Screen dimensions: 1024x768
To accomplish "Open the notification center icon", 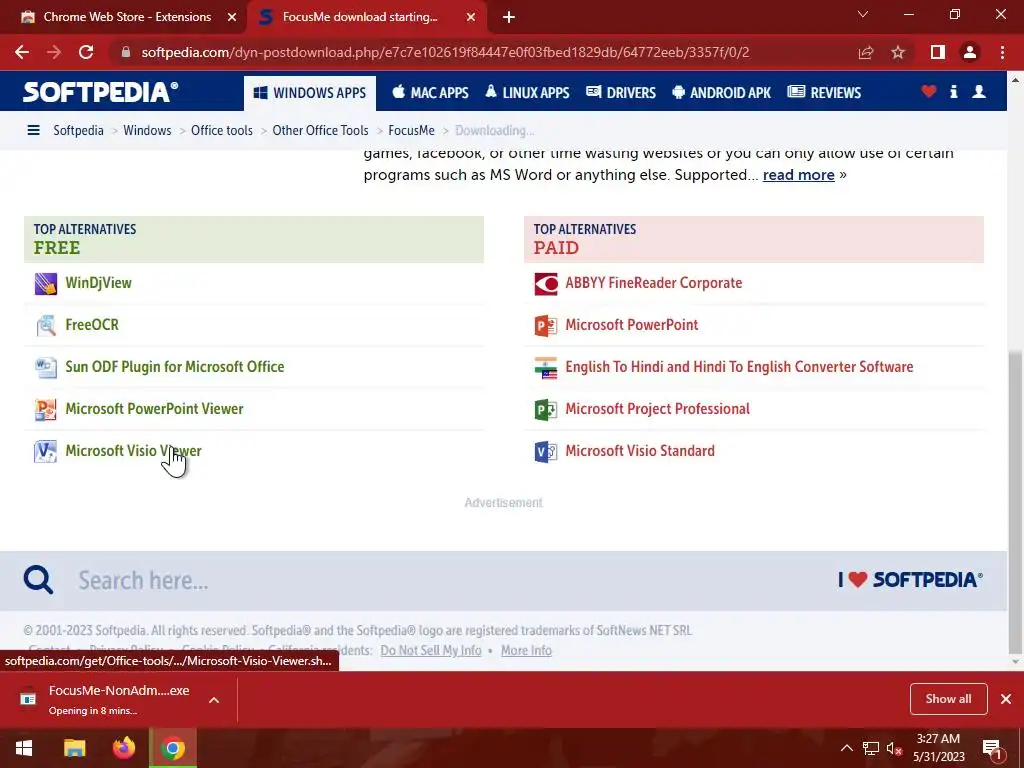I will [993, 749].
